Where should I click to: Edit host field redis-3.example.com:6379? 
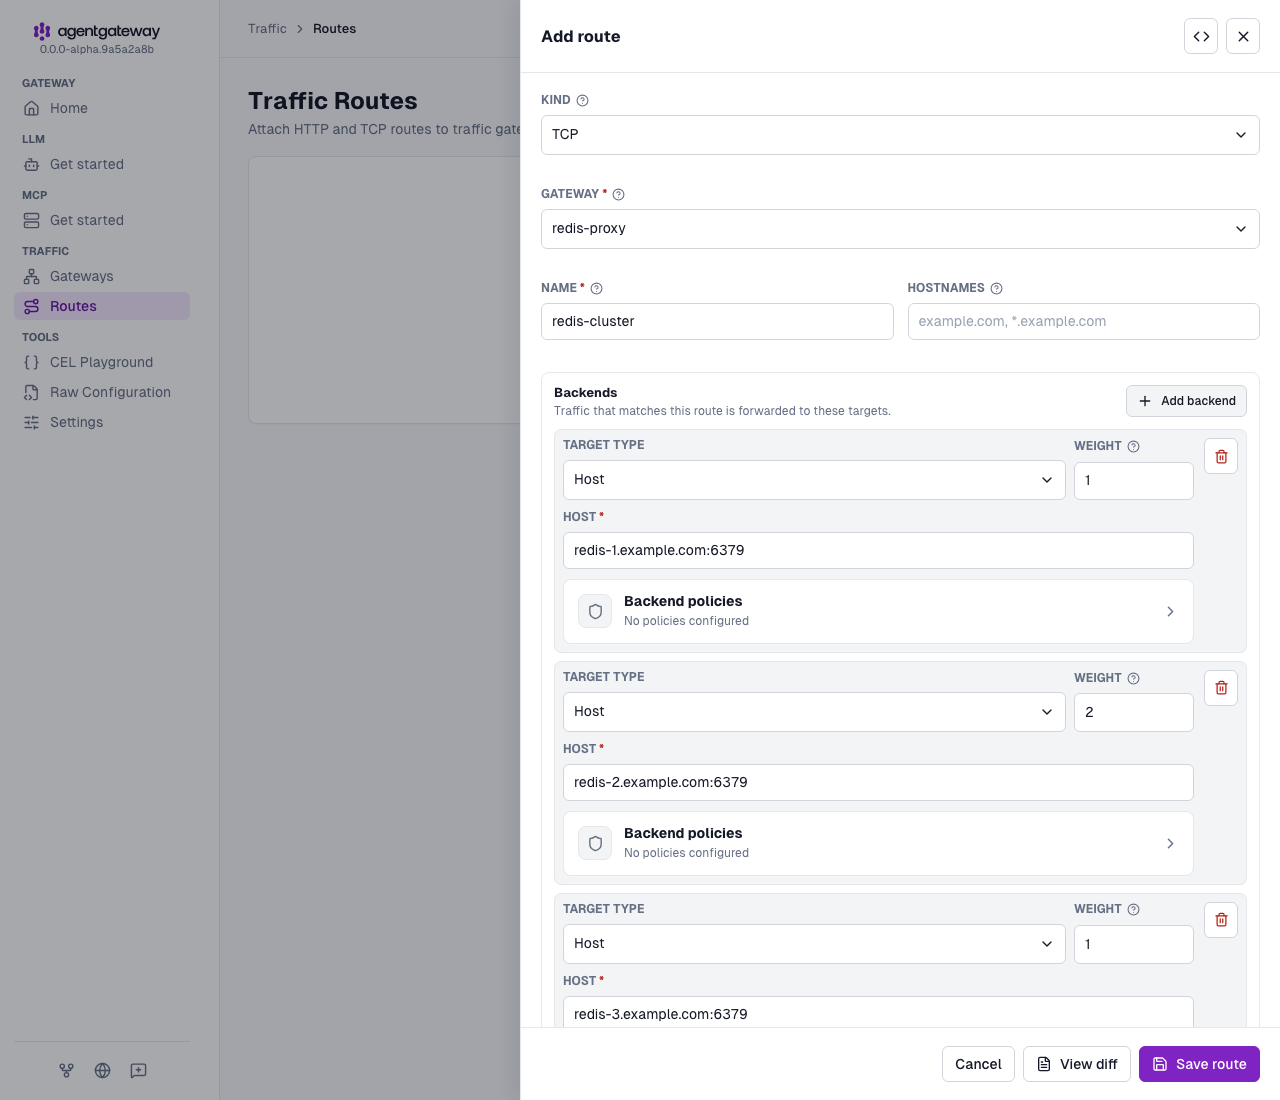[878, 1012]
